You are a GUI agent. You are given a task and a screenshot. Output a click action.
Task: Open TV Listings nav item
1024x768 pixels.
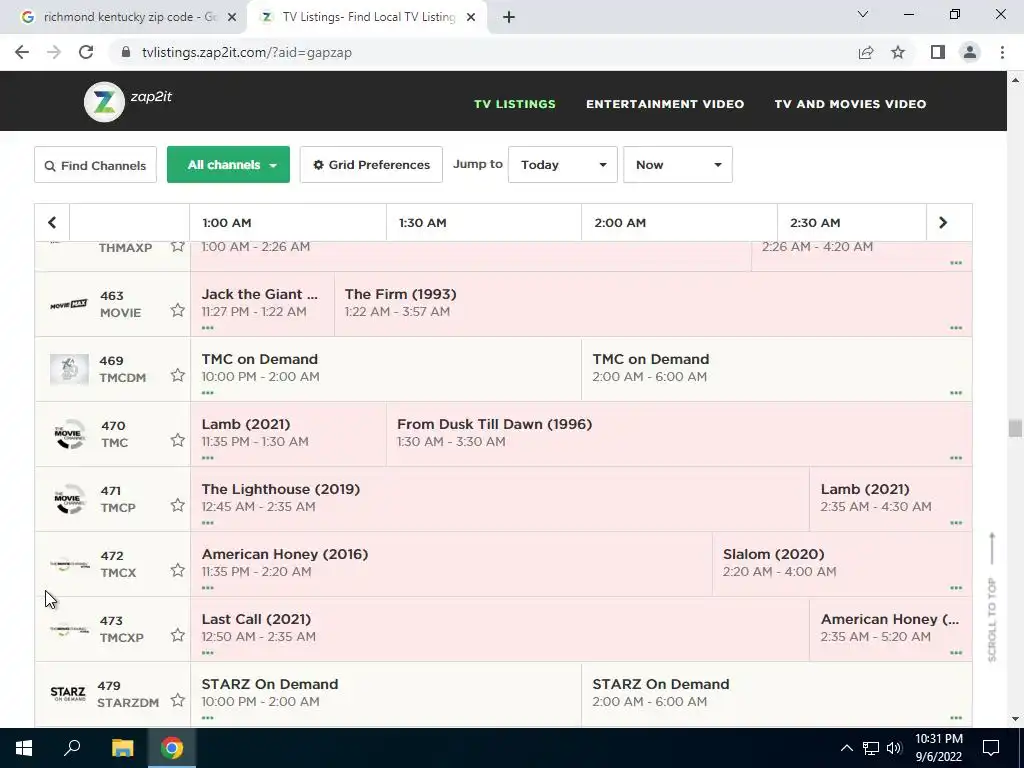coord(515,104)
